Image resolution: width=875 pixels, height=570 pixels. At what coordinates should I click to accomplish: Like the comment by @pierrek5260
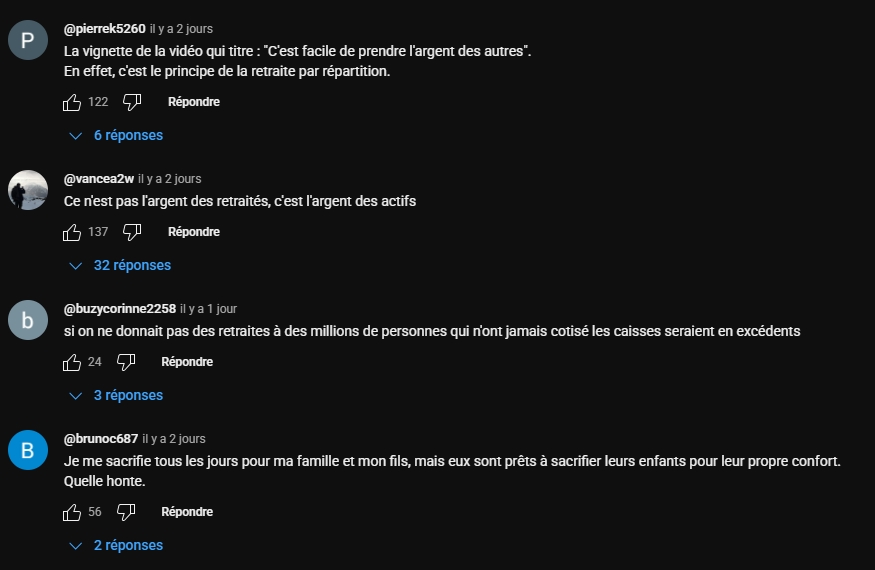[72, 102]
